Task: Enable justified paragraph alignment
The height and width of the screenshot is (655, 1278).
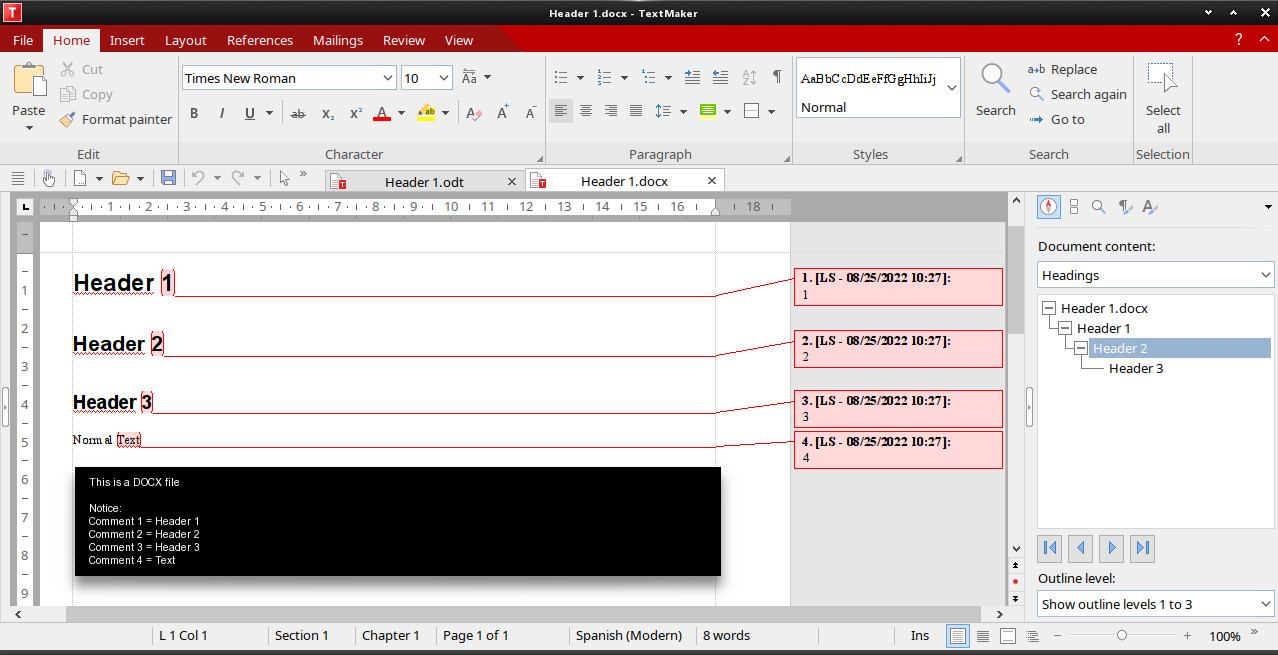Action: tap(635, 111)
